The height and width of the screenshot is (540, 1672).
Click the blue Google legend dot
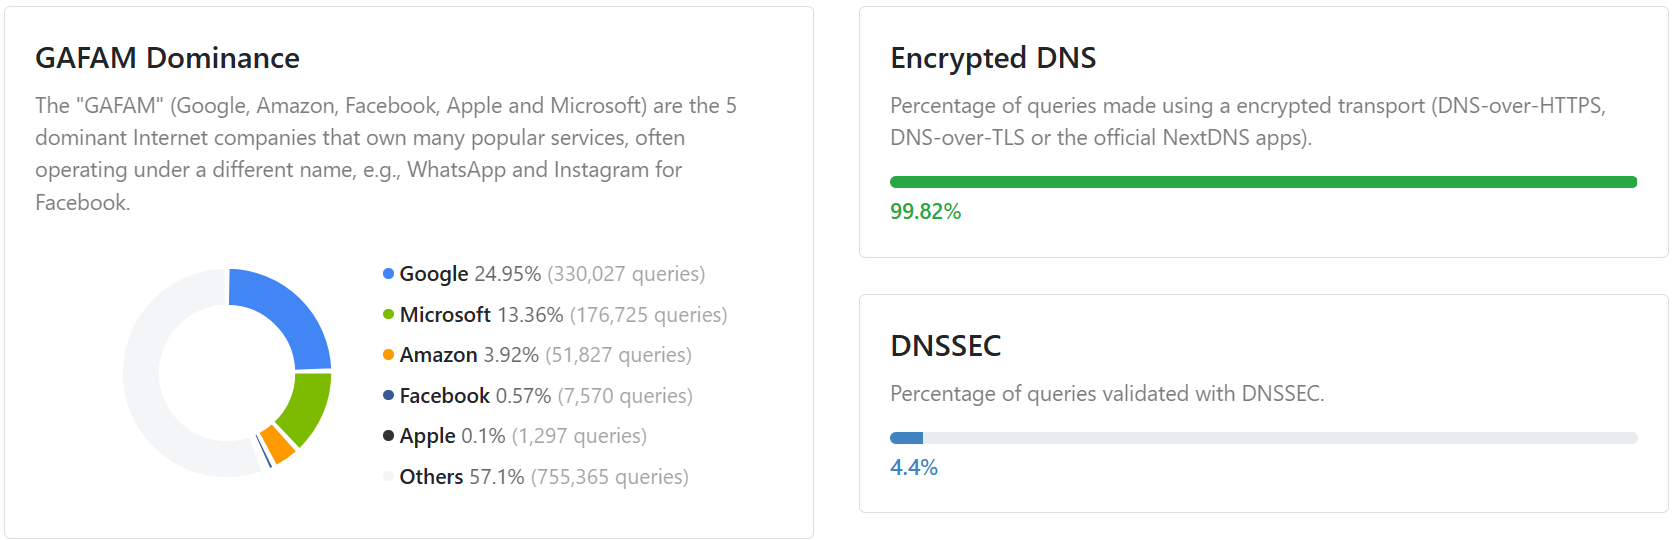coord(388,274)
